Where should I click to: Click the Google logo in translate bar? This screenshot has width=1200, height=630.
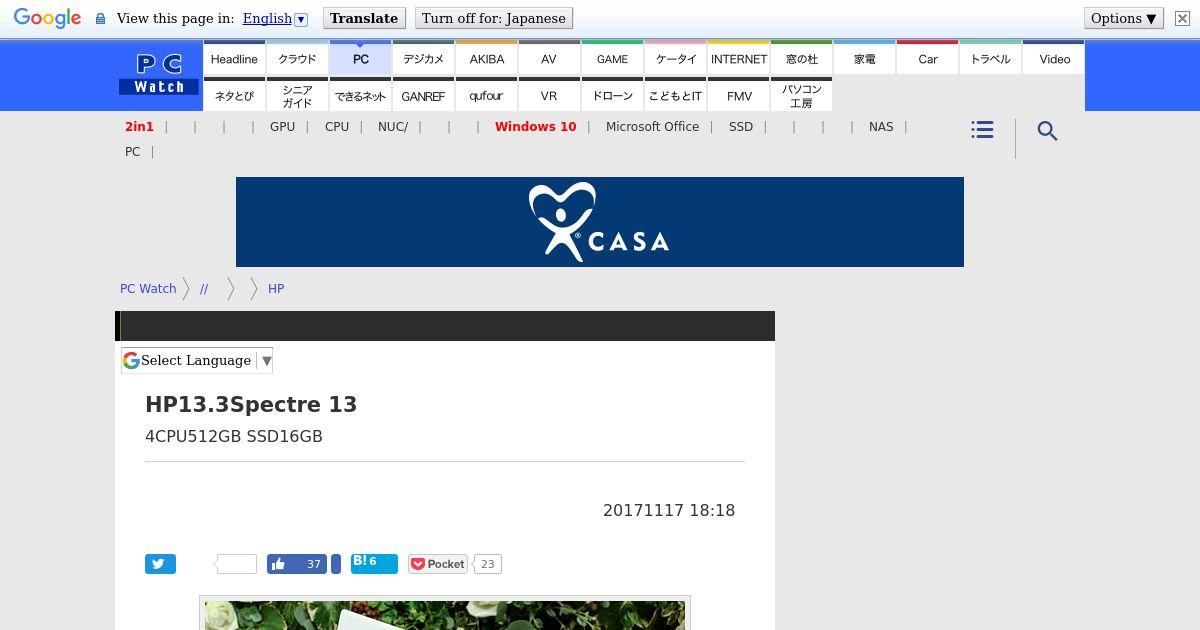coord(47,19)
